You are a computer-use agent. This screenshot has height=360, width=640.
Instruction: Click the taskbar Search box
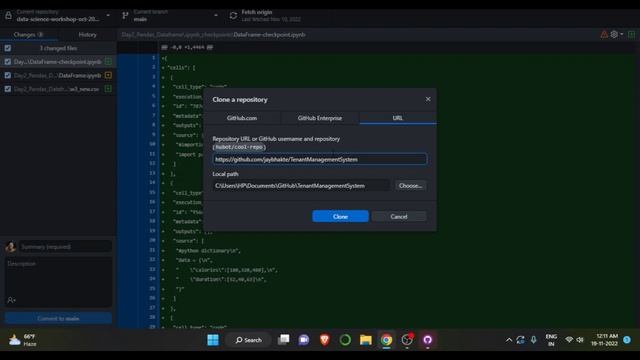249,340
